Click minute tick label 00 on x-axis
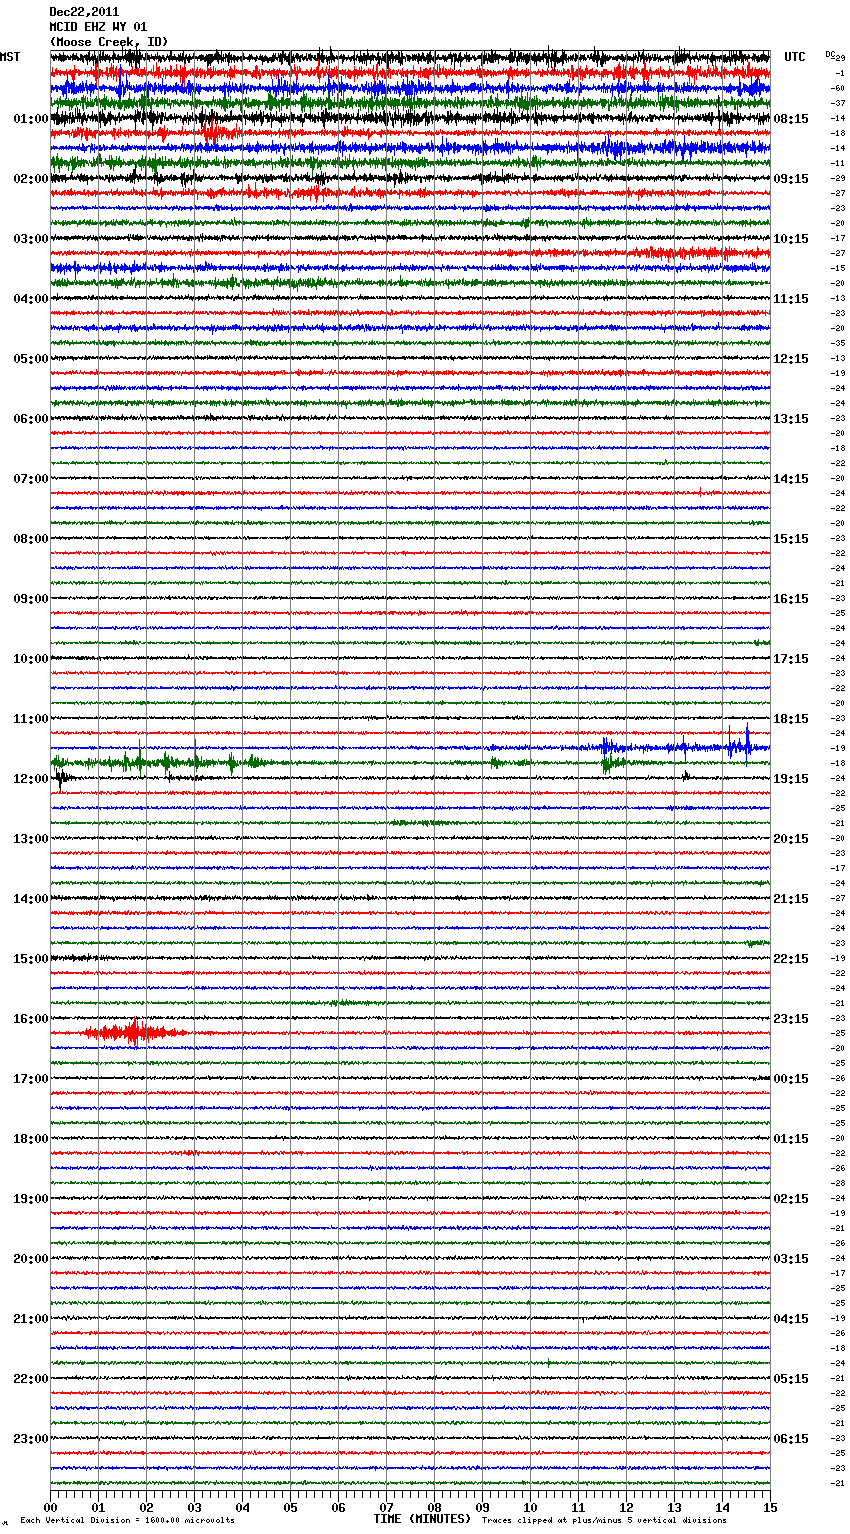Screen dimensions: 850x1534 [x=51, y=1507]
